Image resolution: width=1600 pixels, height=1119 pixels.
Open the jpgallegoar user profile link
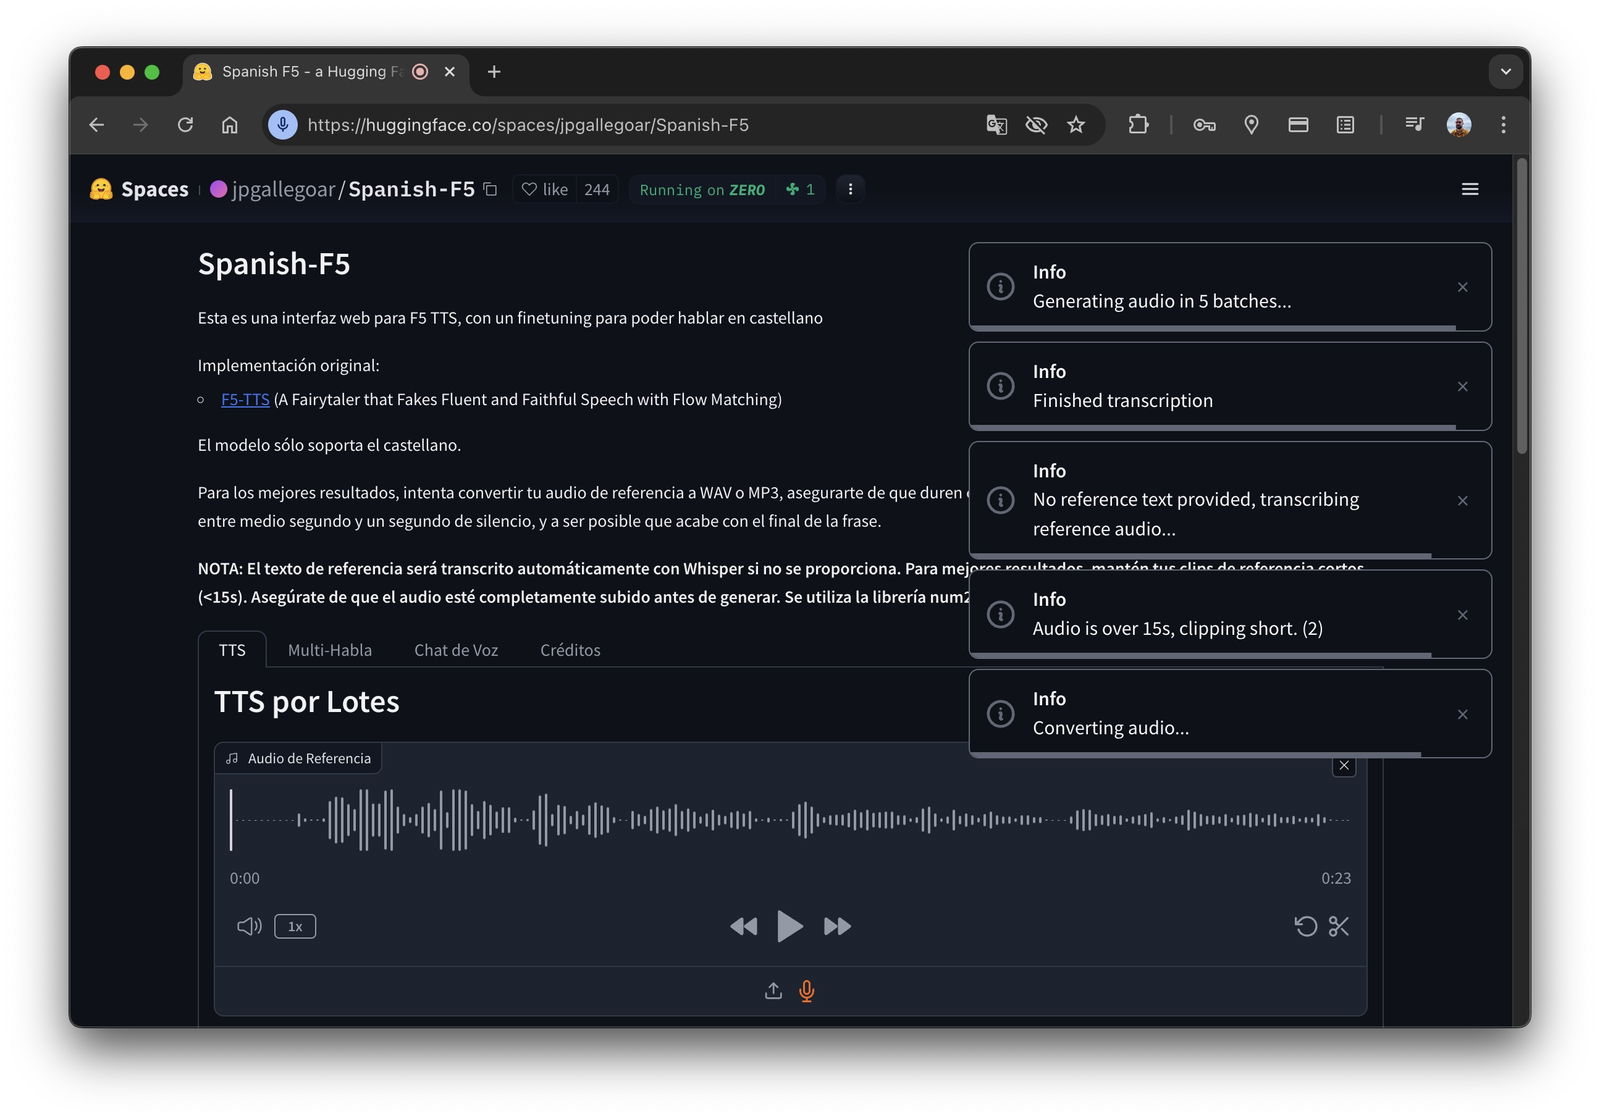tap(283, 189)
